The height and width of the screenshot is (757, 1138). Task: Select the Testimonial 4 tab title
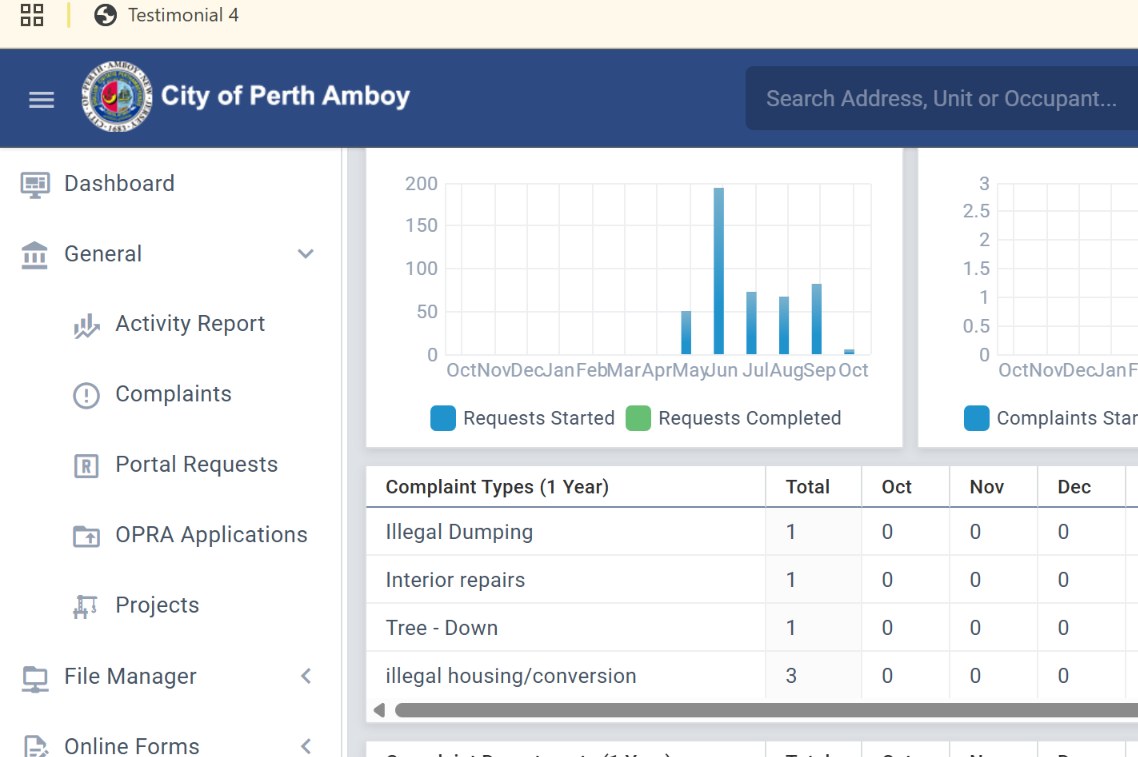[x=183, y=15]
